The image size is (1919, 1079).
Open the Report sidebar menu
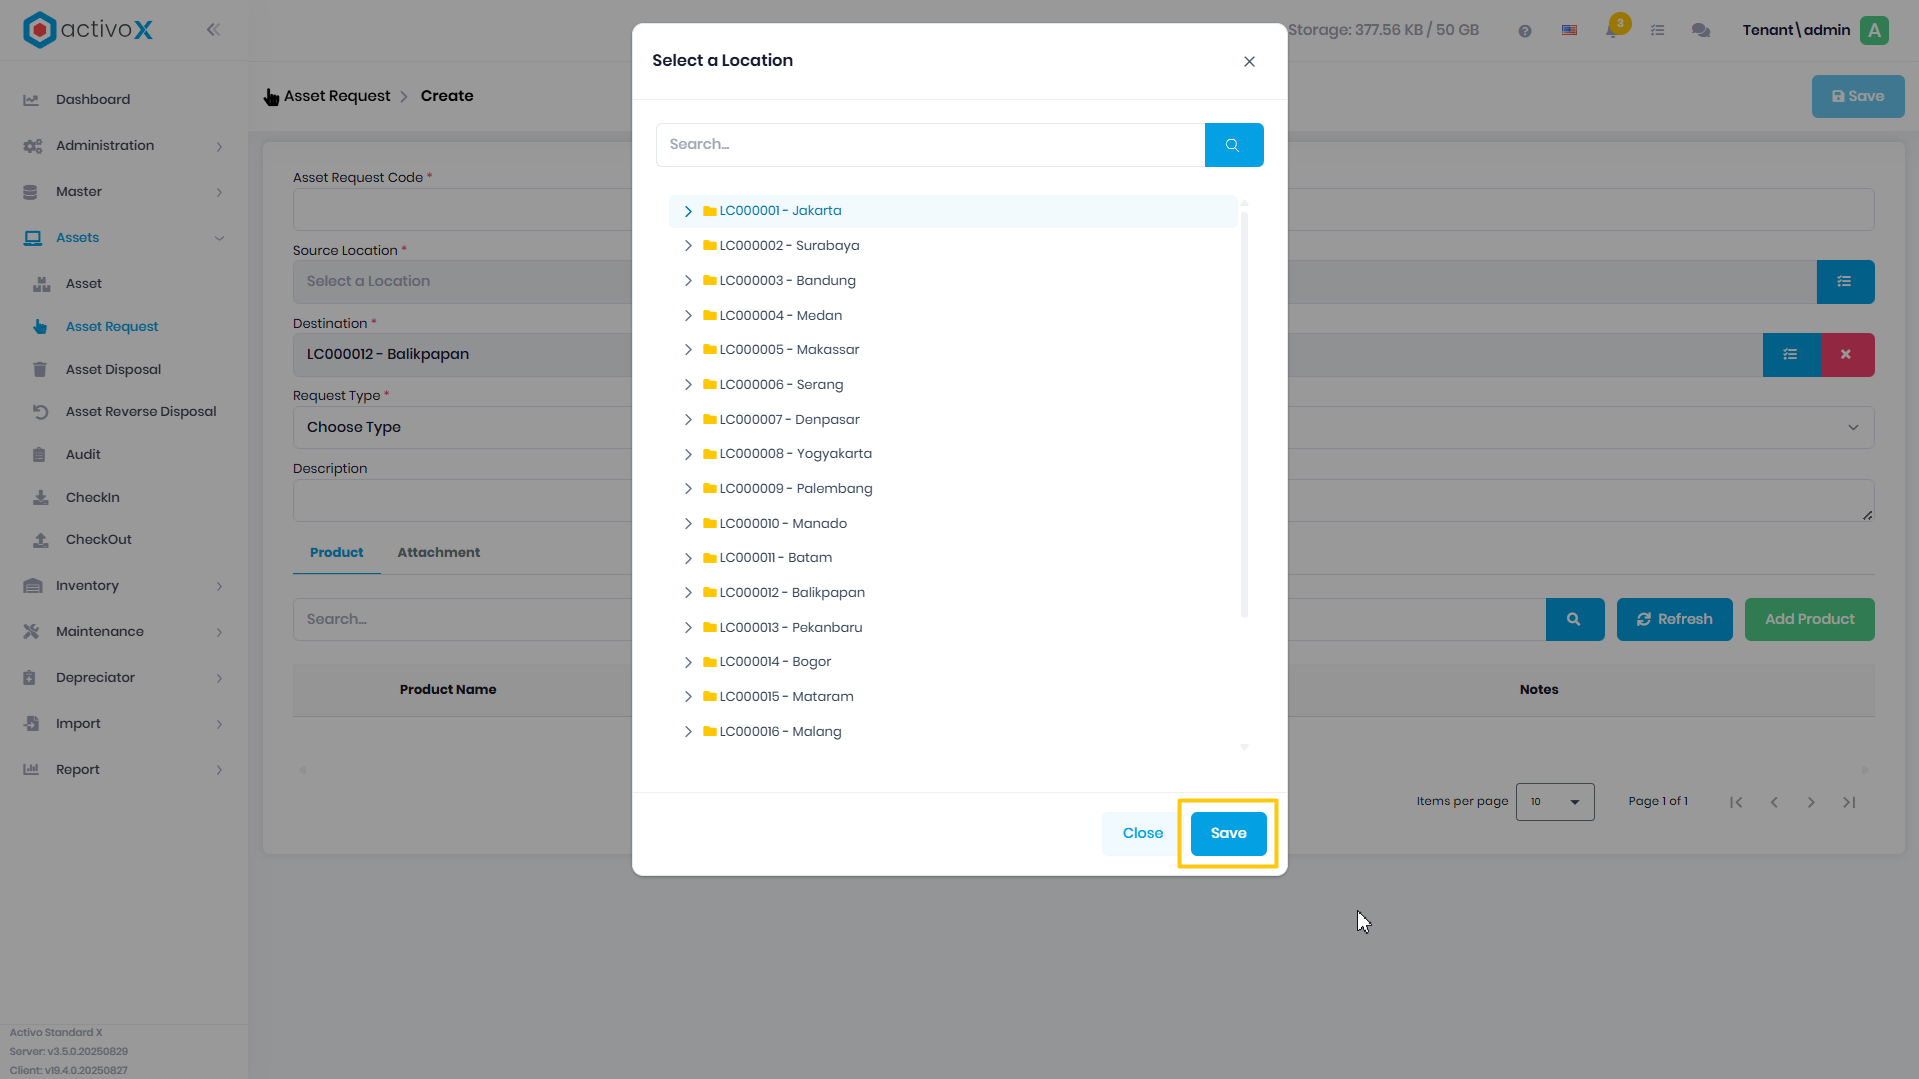tap(124, 770)
